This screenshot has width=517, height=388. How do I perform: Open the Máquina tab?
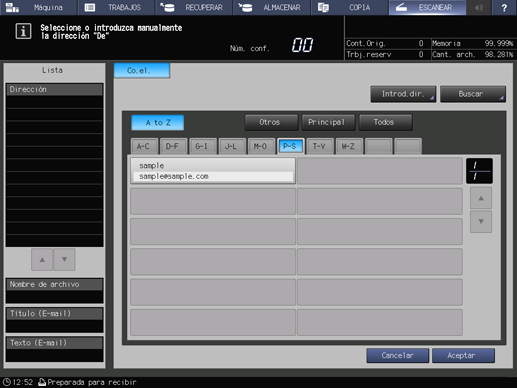point(38,7)
